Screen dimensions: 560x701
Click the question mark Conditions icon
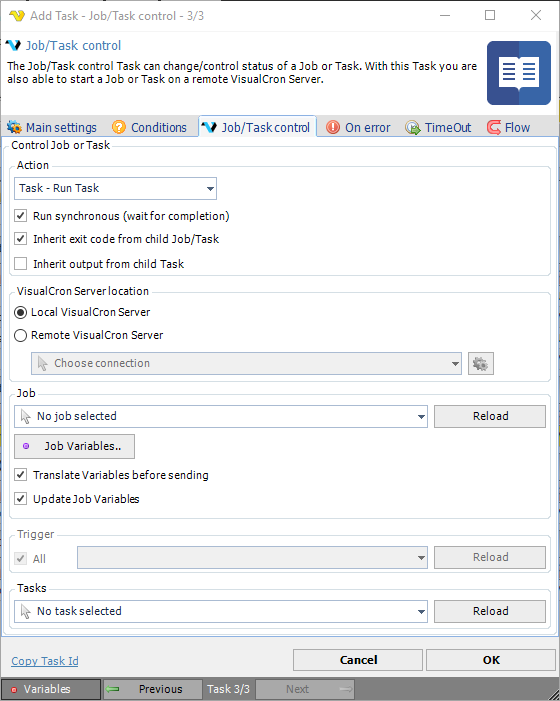pyautogui.click(x=119, y=127)
